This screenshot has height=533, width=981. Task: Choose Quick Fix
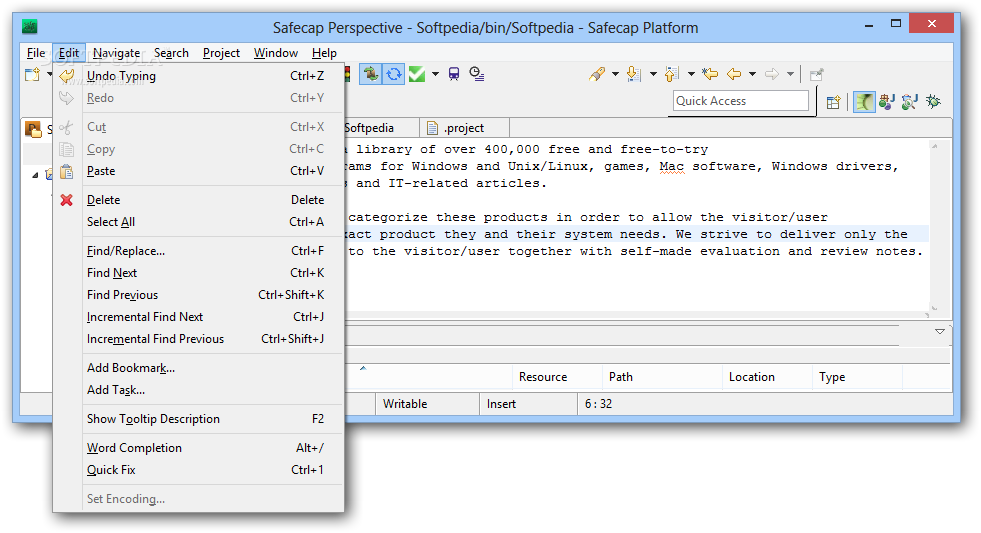[198, 470]
